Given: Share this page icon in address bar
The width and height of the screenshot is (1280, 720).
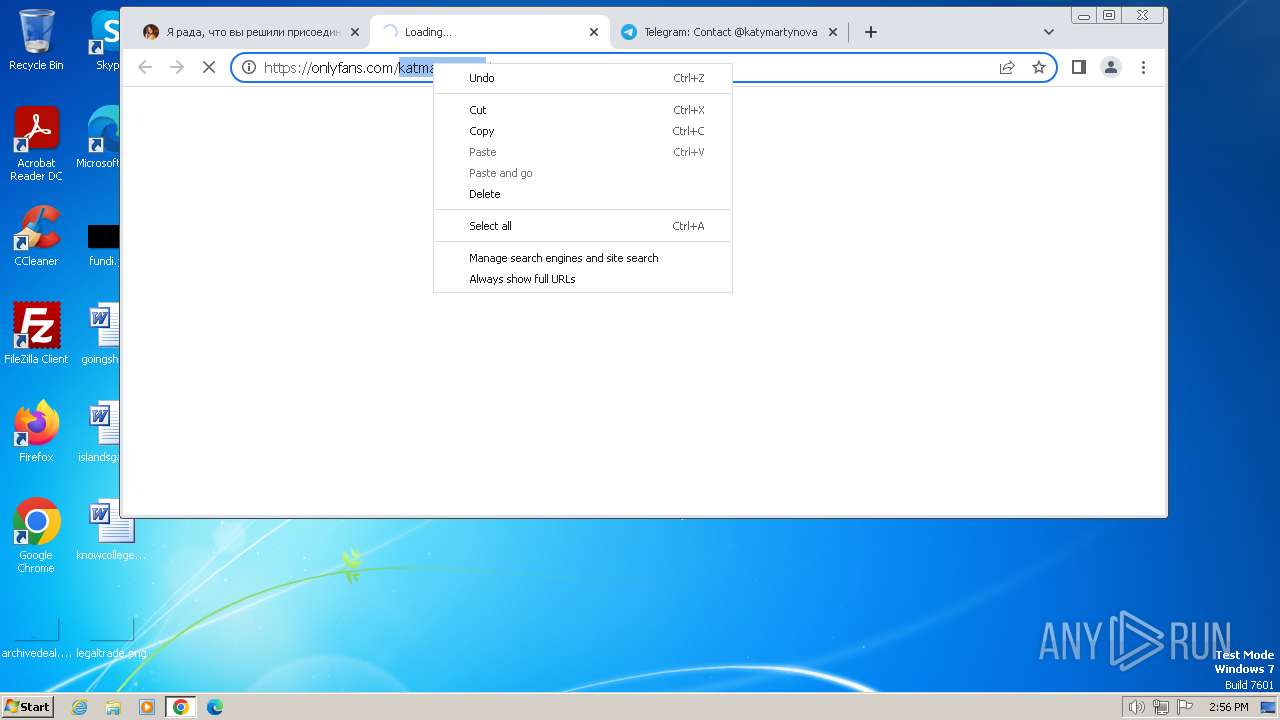Looking at the screenshot, I should pyautogui.click(x=1007, y=67).
